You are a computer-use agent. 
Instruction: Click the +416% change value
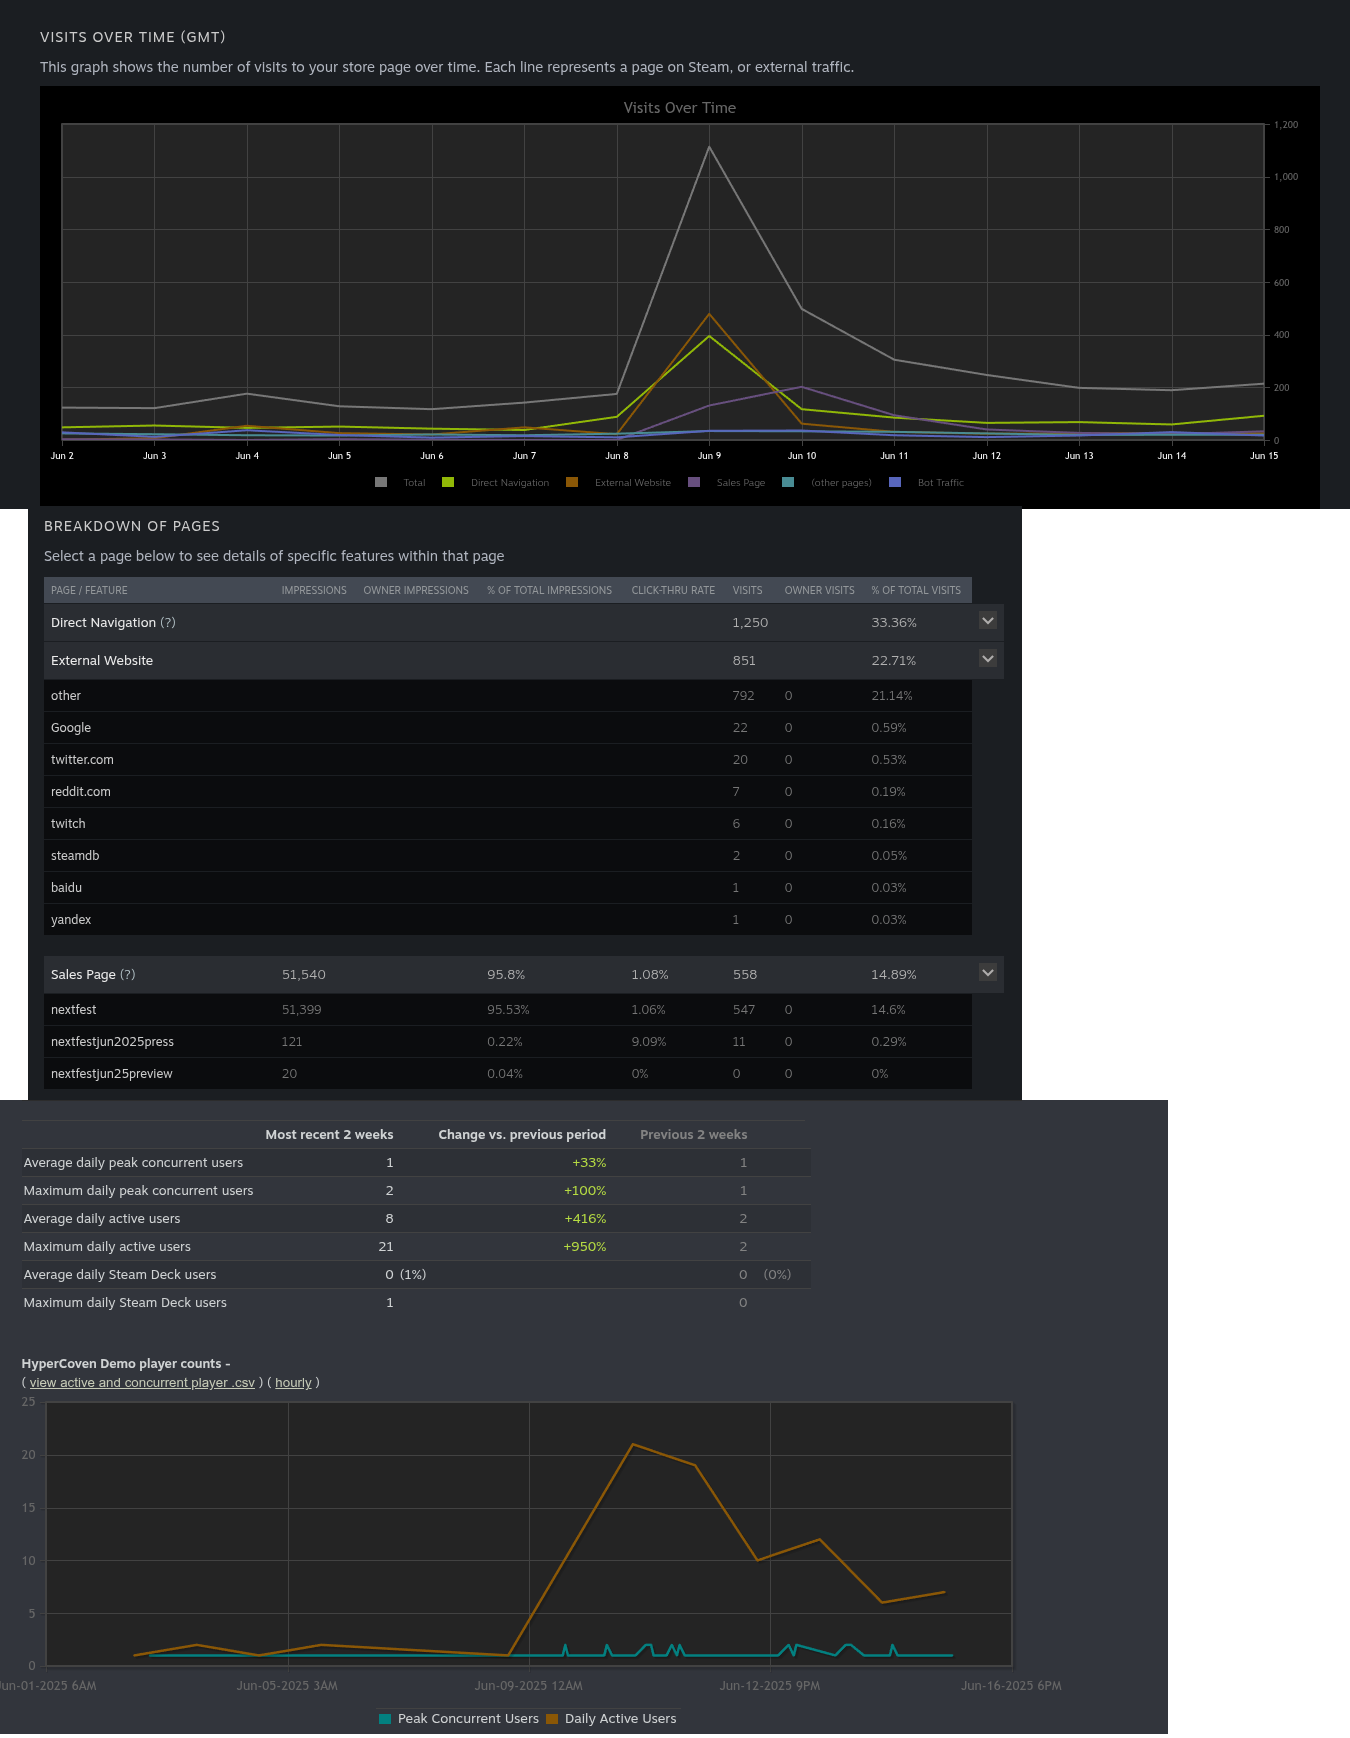pyautogui.click(x=585, y=1218)
